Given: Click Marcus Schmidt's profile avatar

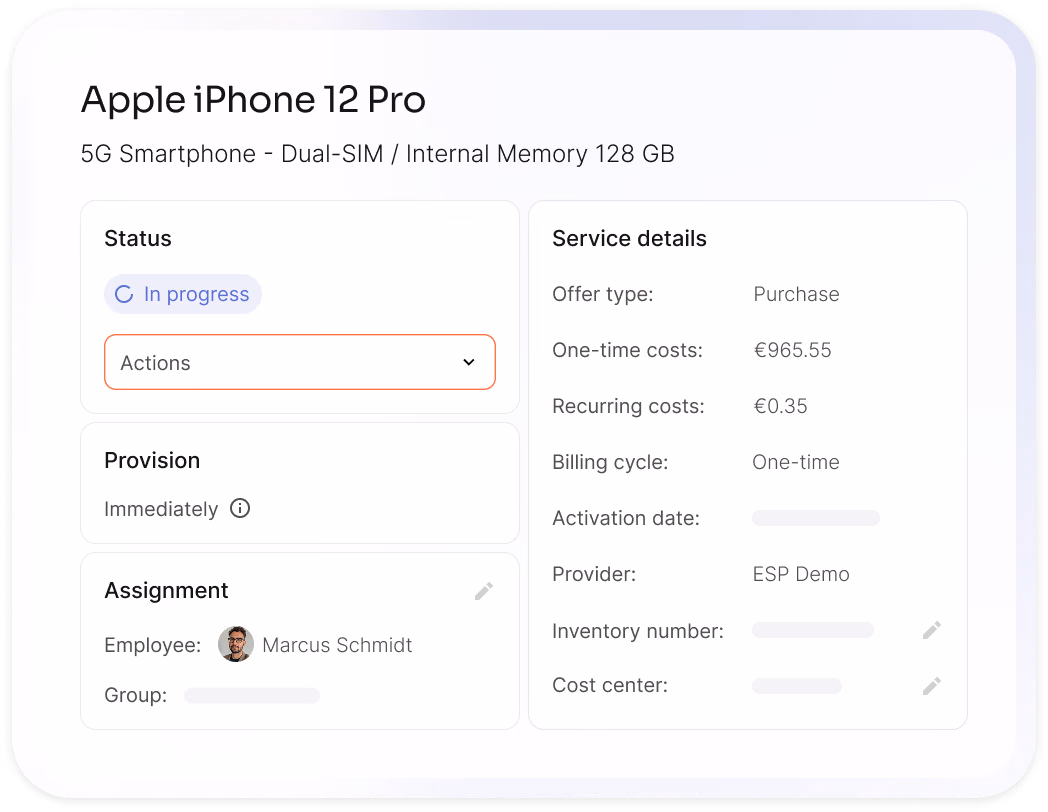Looking at the screenshot, I should coord(236,644).
